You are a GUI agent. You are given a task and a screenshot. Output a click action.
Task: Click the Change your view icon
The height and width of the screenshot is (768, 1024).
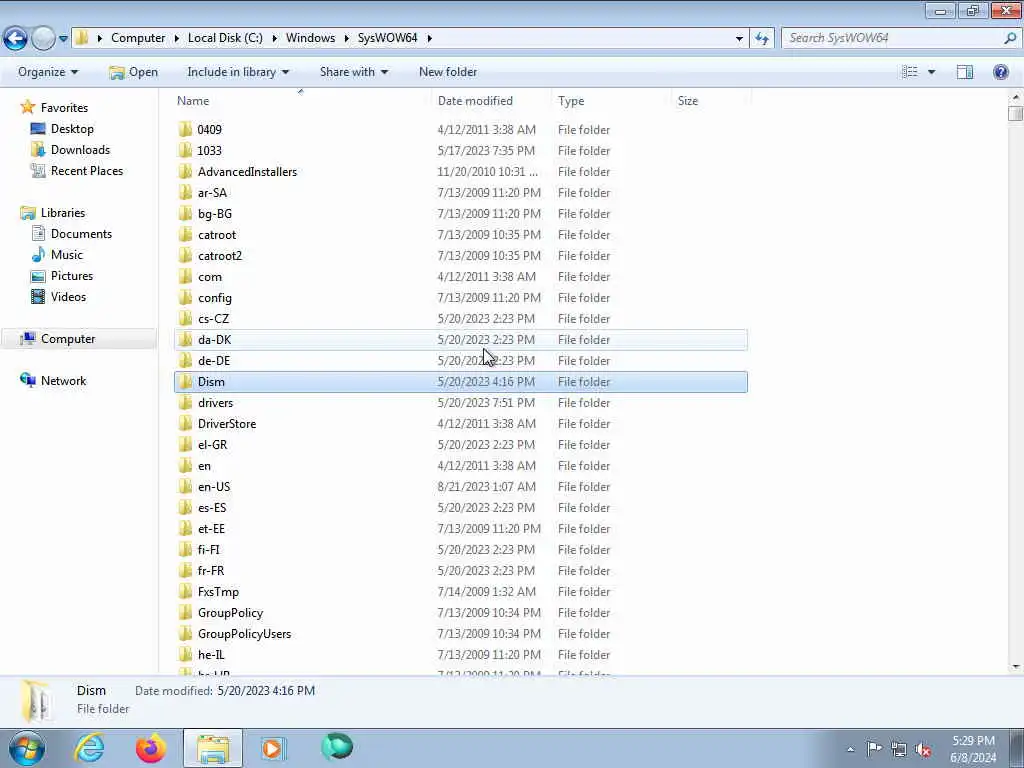coord(910,72)
